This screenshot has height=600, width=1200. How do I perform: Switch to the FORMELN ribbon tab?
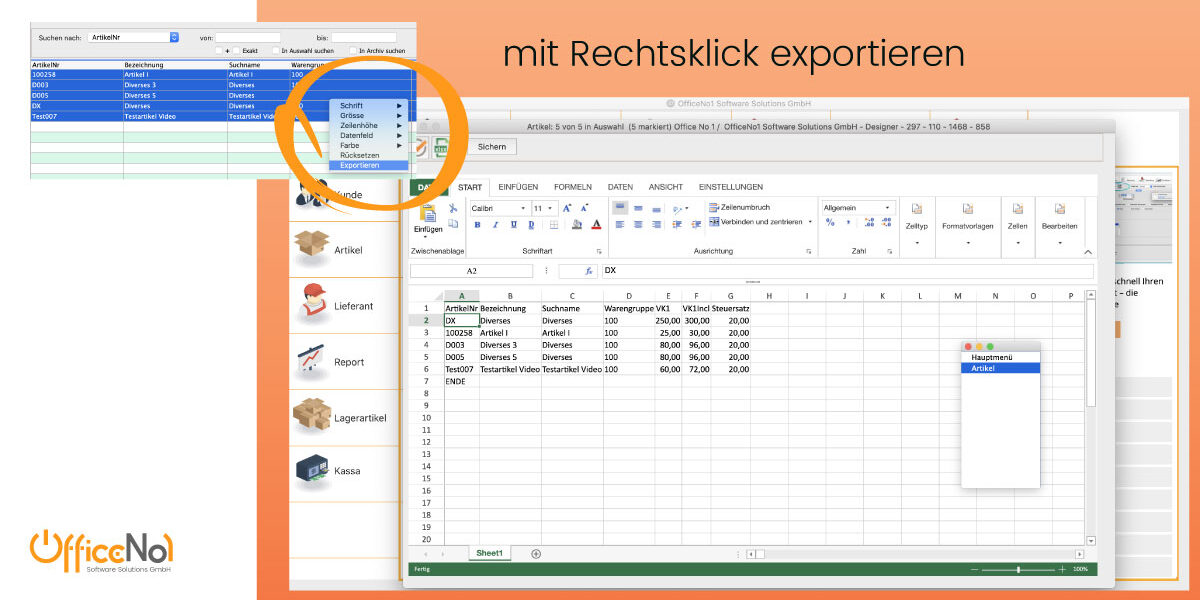coord(573,187)
